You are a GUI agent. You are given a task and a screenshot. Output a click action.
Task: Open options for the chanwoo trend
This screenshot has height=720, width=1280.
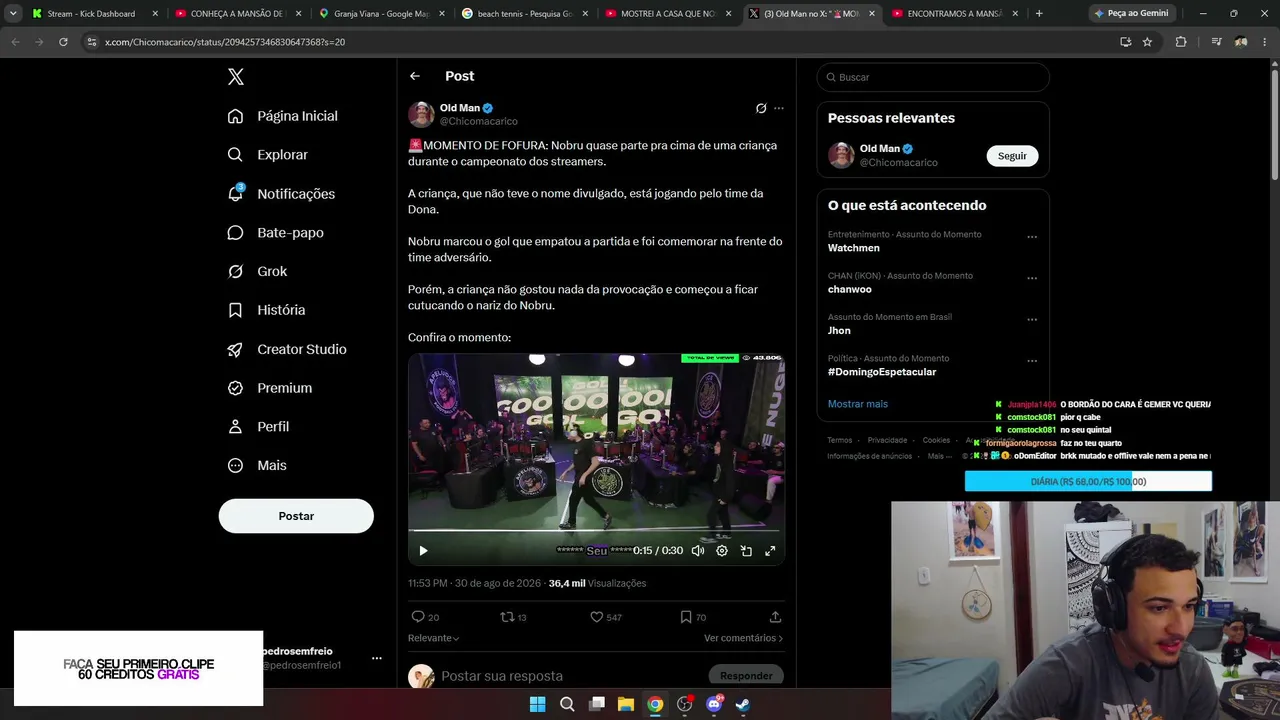[1032, 279]
